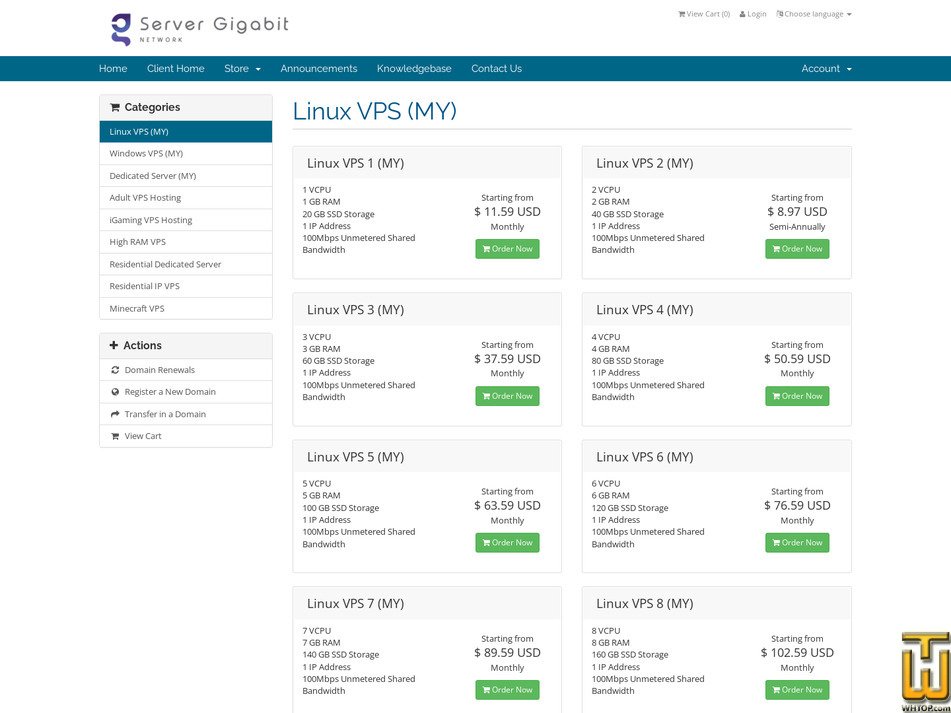
Task: Click the globe icon beside Register a New Domain
Action: (x=115, y=392)
